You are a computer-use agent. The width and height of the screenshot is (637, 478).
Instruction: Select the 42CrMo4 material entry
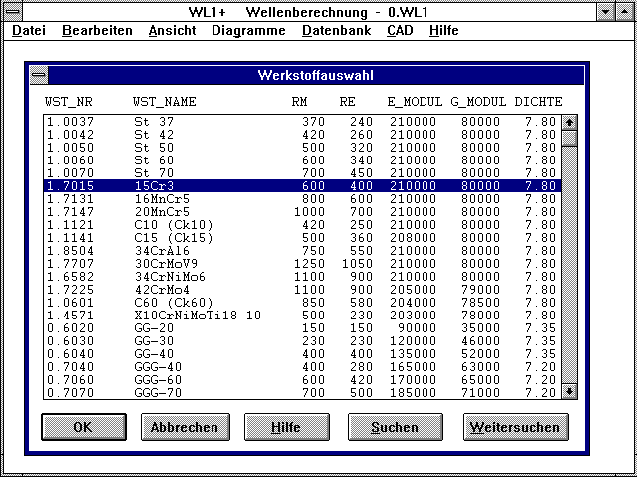[x=300, y=288]
